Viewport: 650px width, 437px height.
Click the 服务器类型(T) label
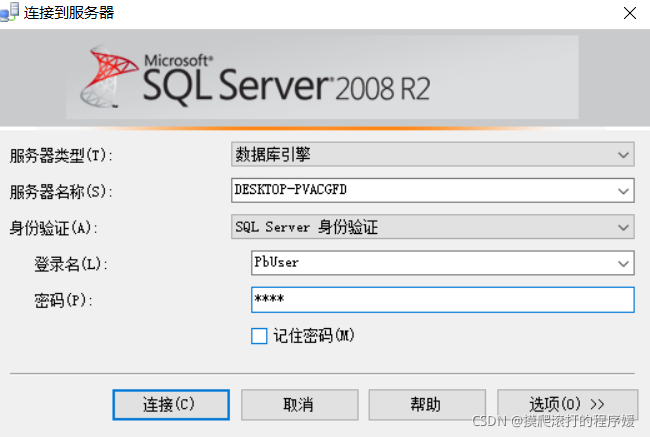61,155
